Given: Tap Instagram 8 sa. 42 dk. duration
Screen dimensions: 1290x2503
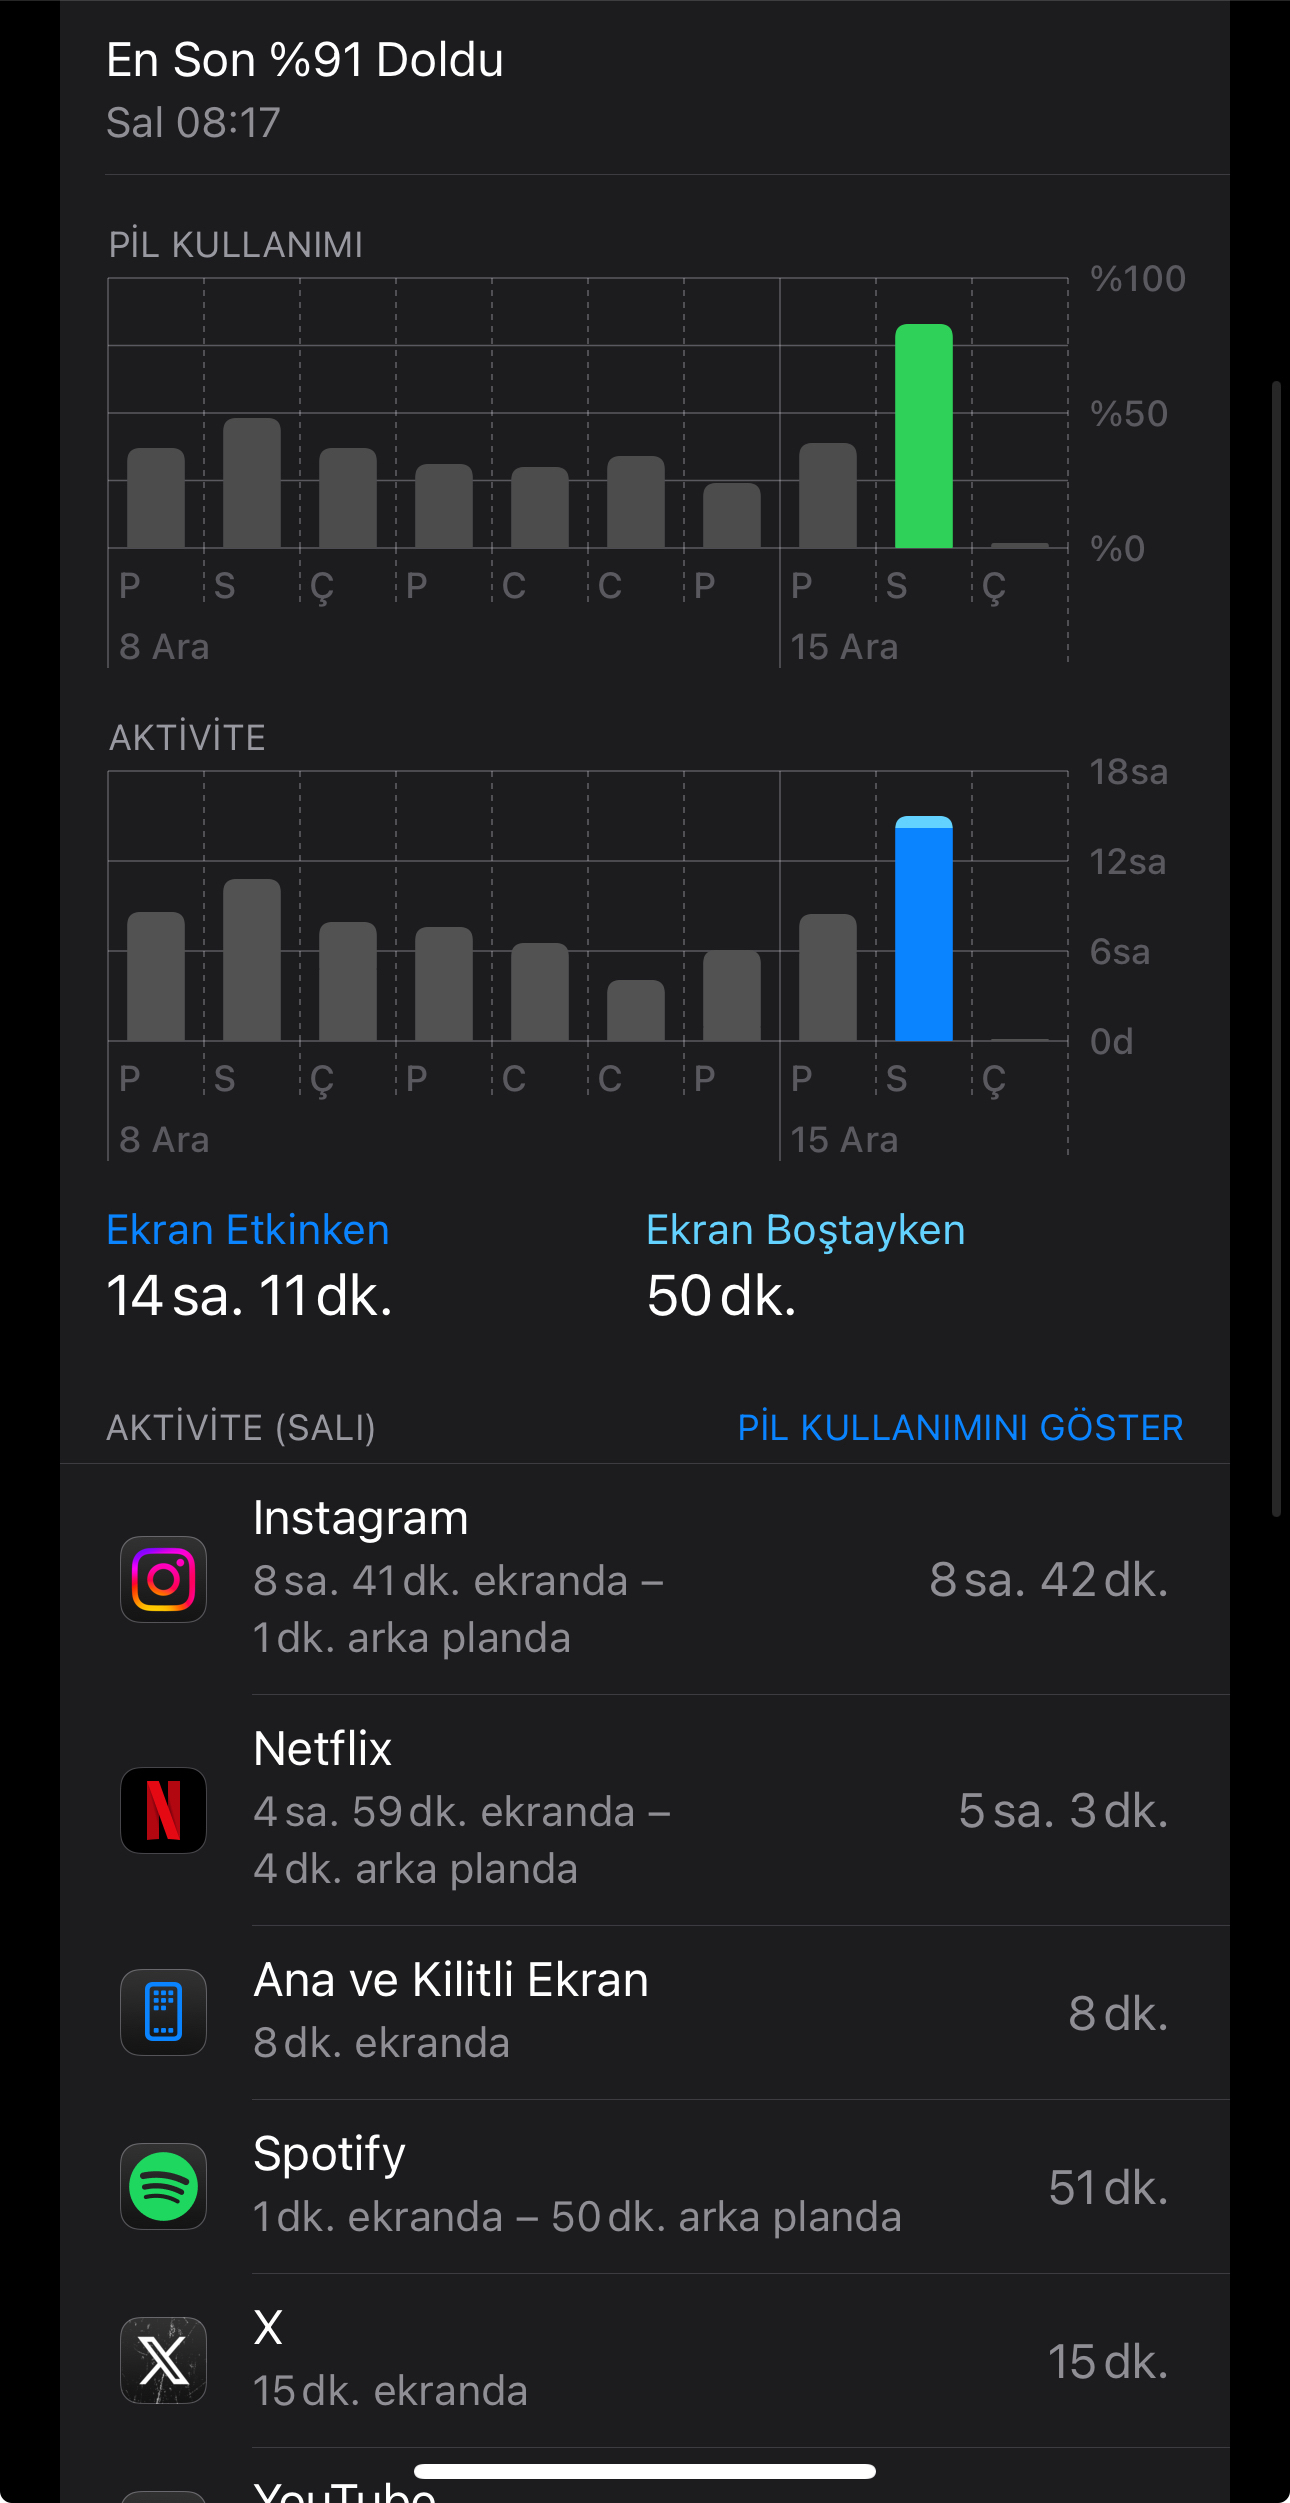Looking at the screenshot, I should [1048, 1579].
